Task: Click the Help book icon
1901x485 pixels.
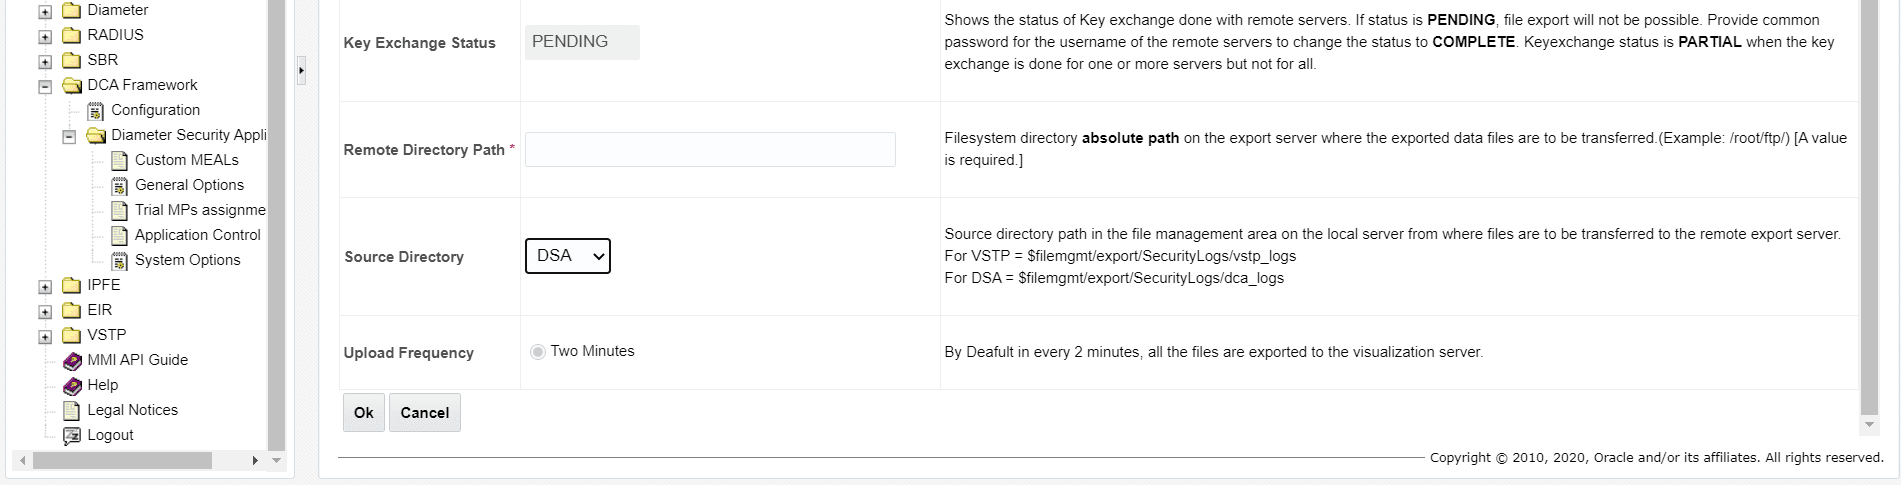Action: coord(72,385)
